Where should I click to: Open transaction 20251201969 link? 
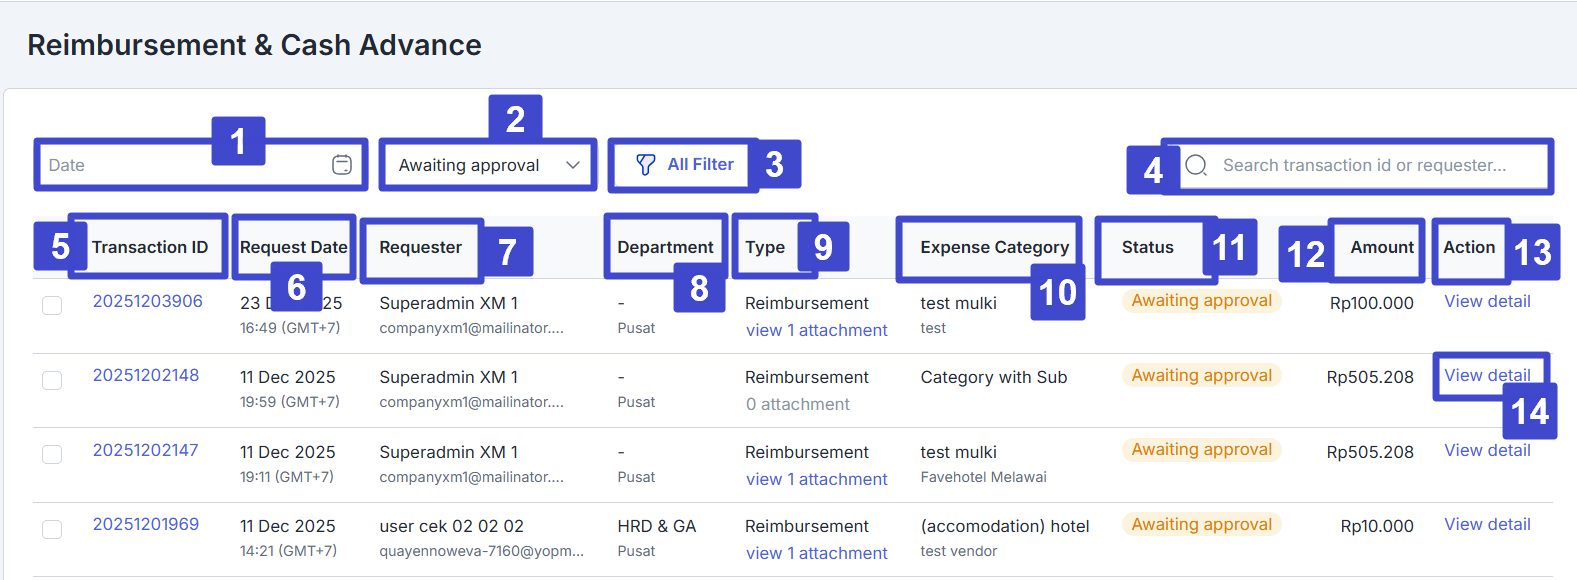(x=146, y=524)
